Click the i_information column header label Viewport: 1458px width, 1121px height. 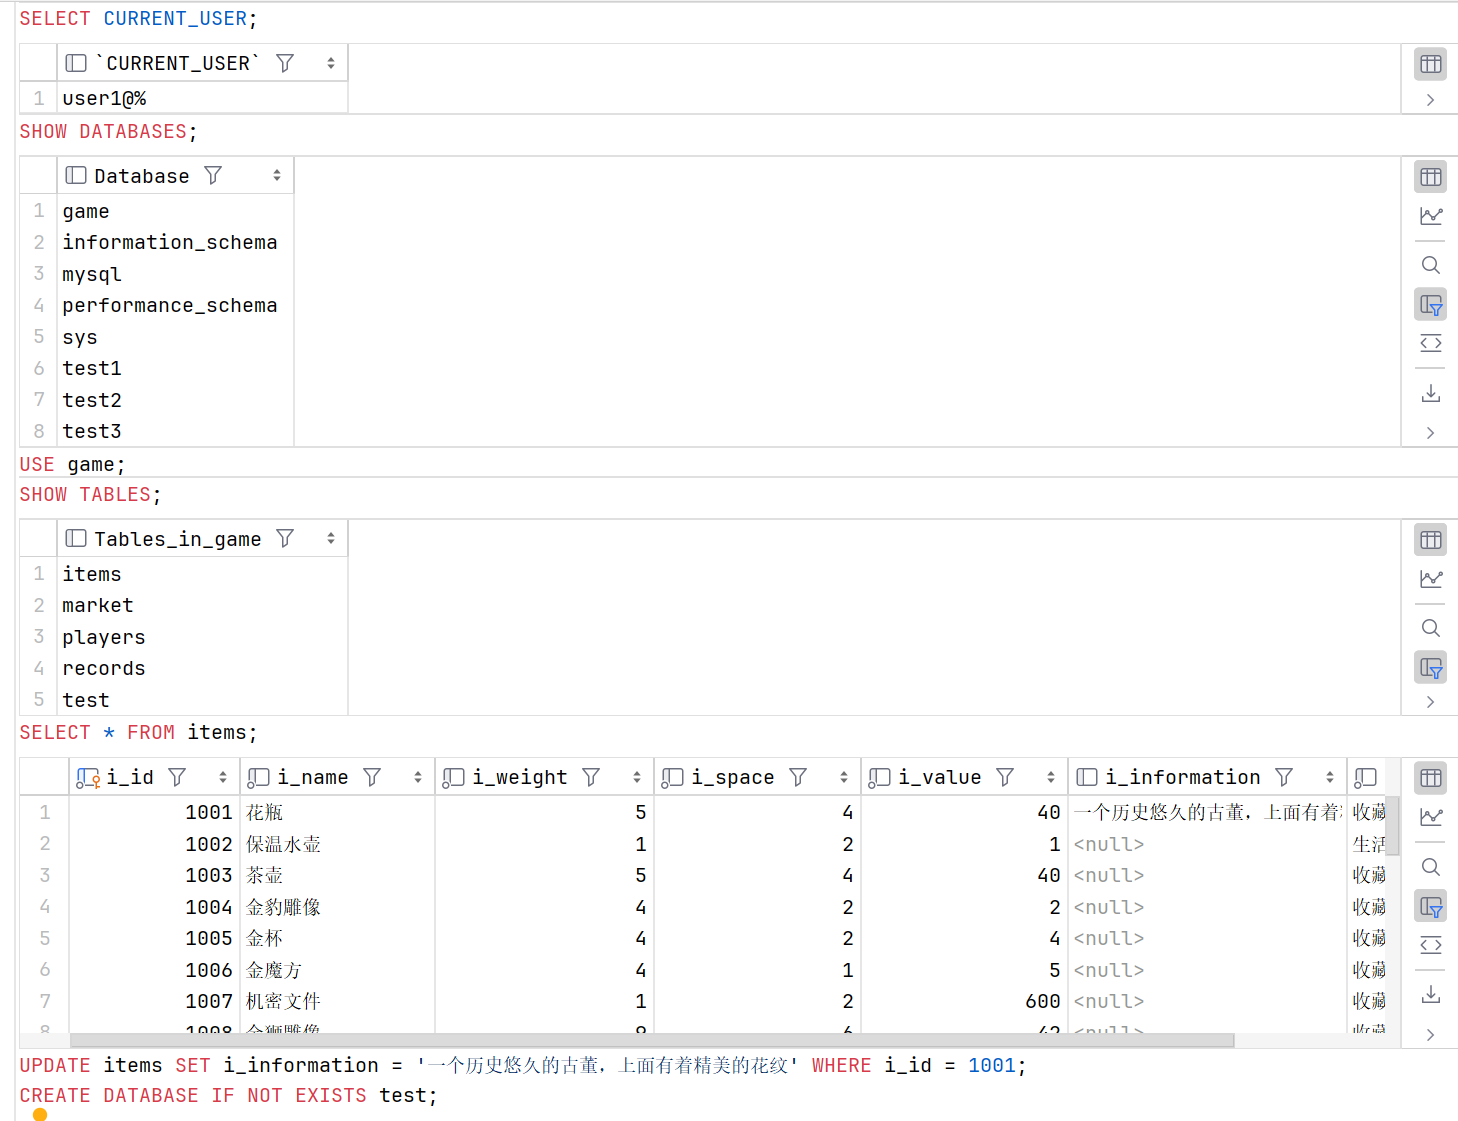click(x=1183, y=777)
